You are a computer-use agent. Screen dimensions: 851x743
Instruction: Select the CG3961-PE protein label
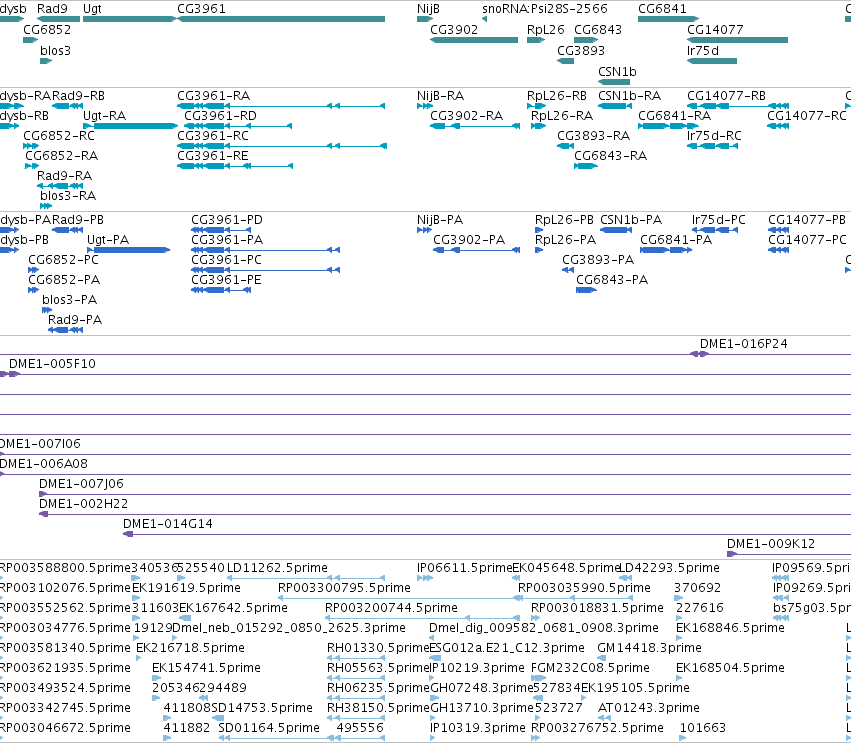(226, 280)
